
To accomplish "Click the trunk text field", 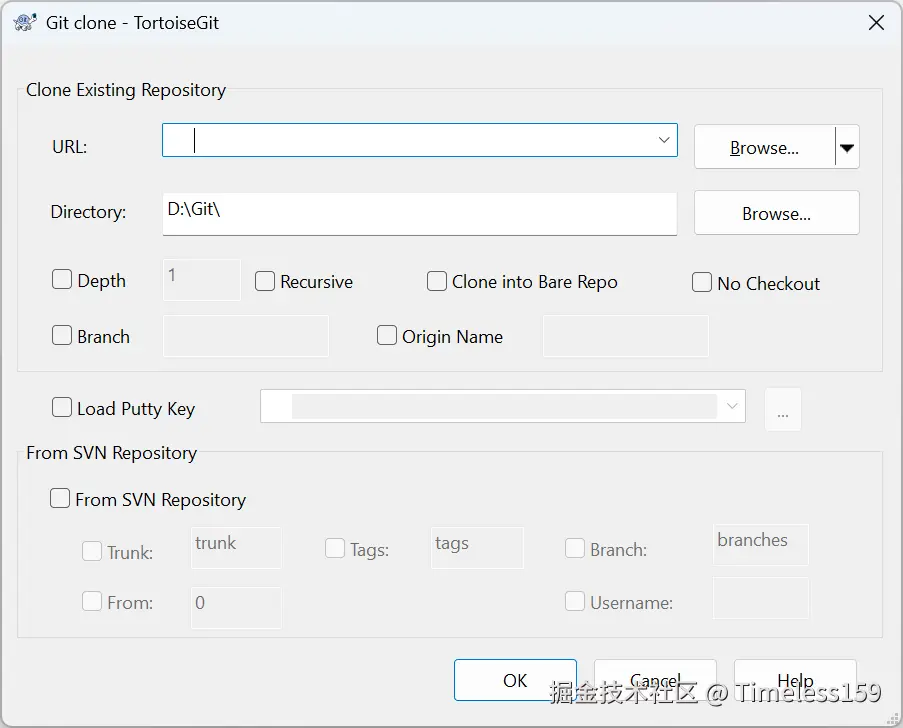I will (x=236, y=548).
